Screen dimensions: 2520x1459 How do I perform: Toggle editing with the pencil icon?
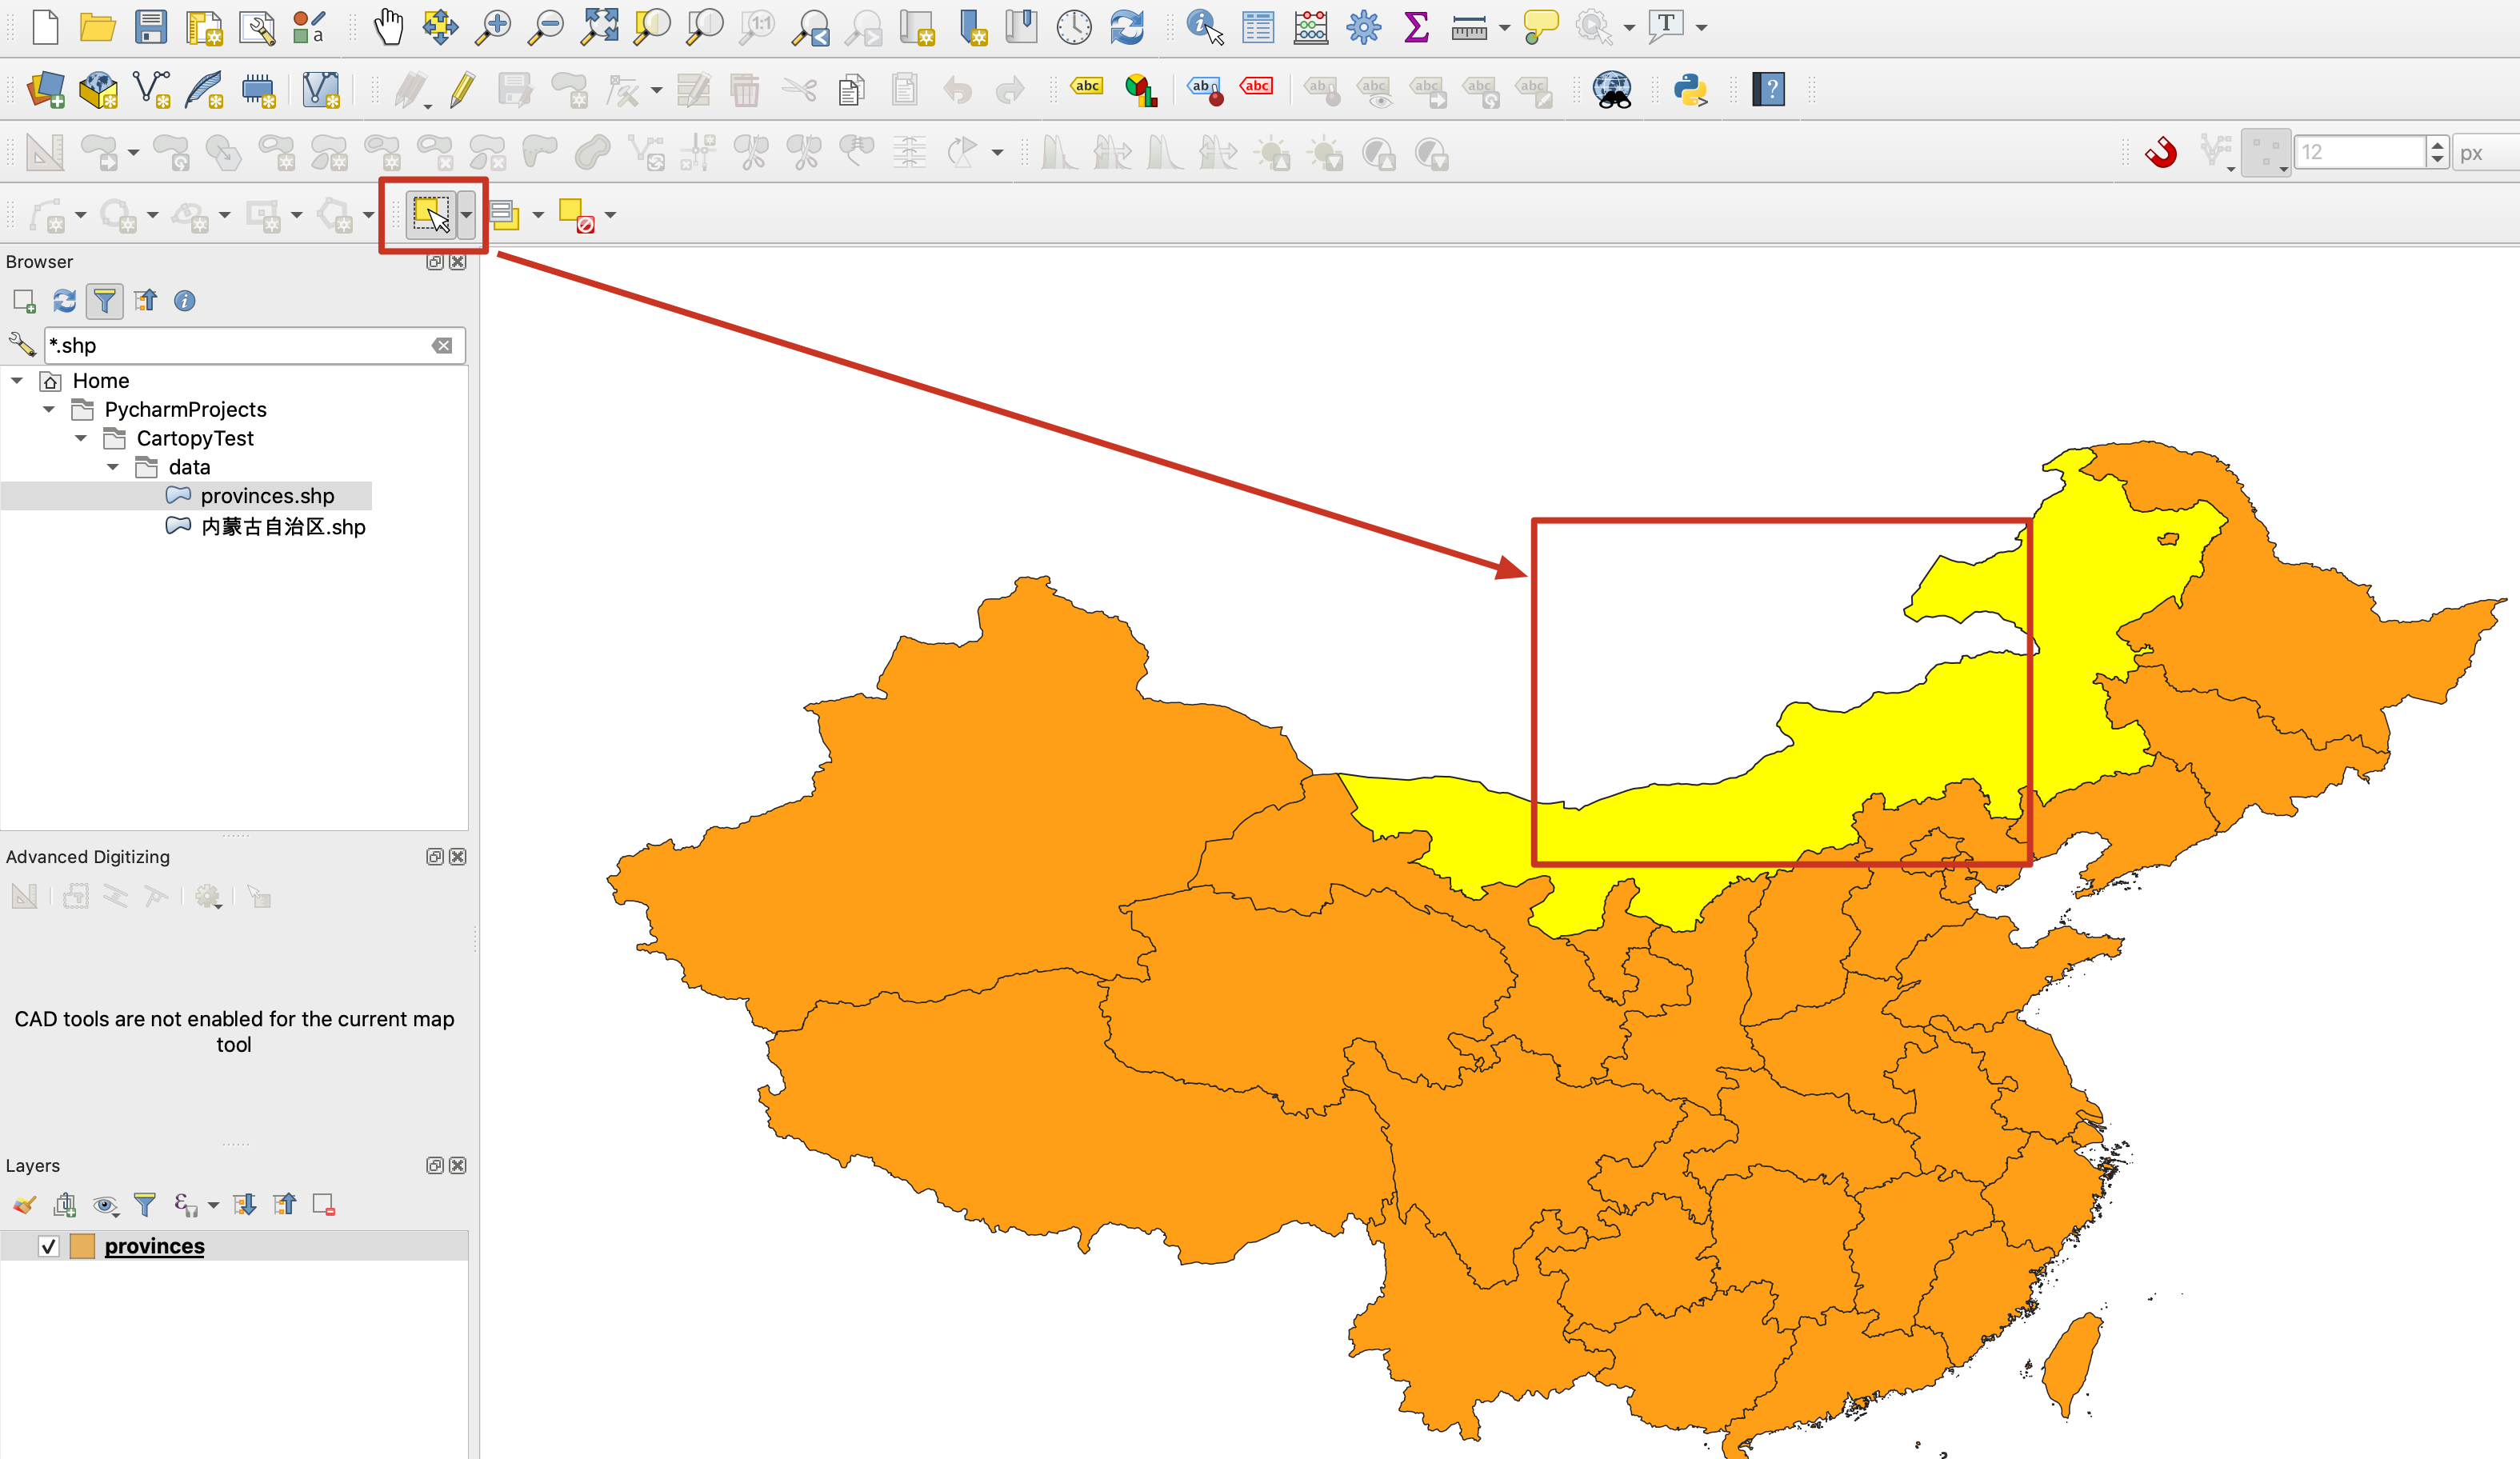coord(462,90)
